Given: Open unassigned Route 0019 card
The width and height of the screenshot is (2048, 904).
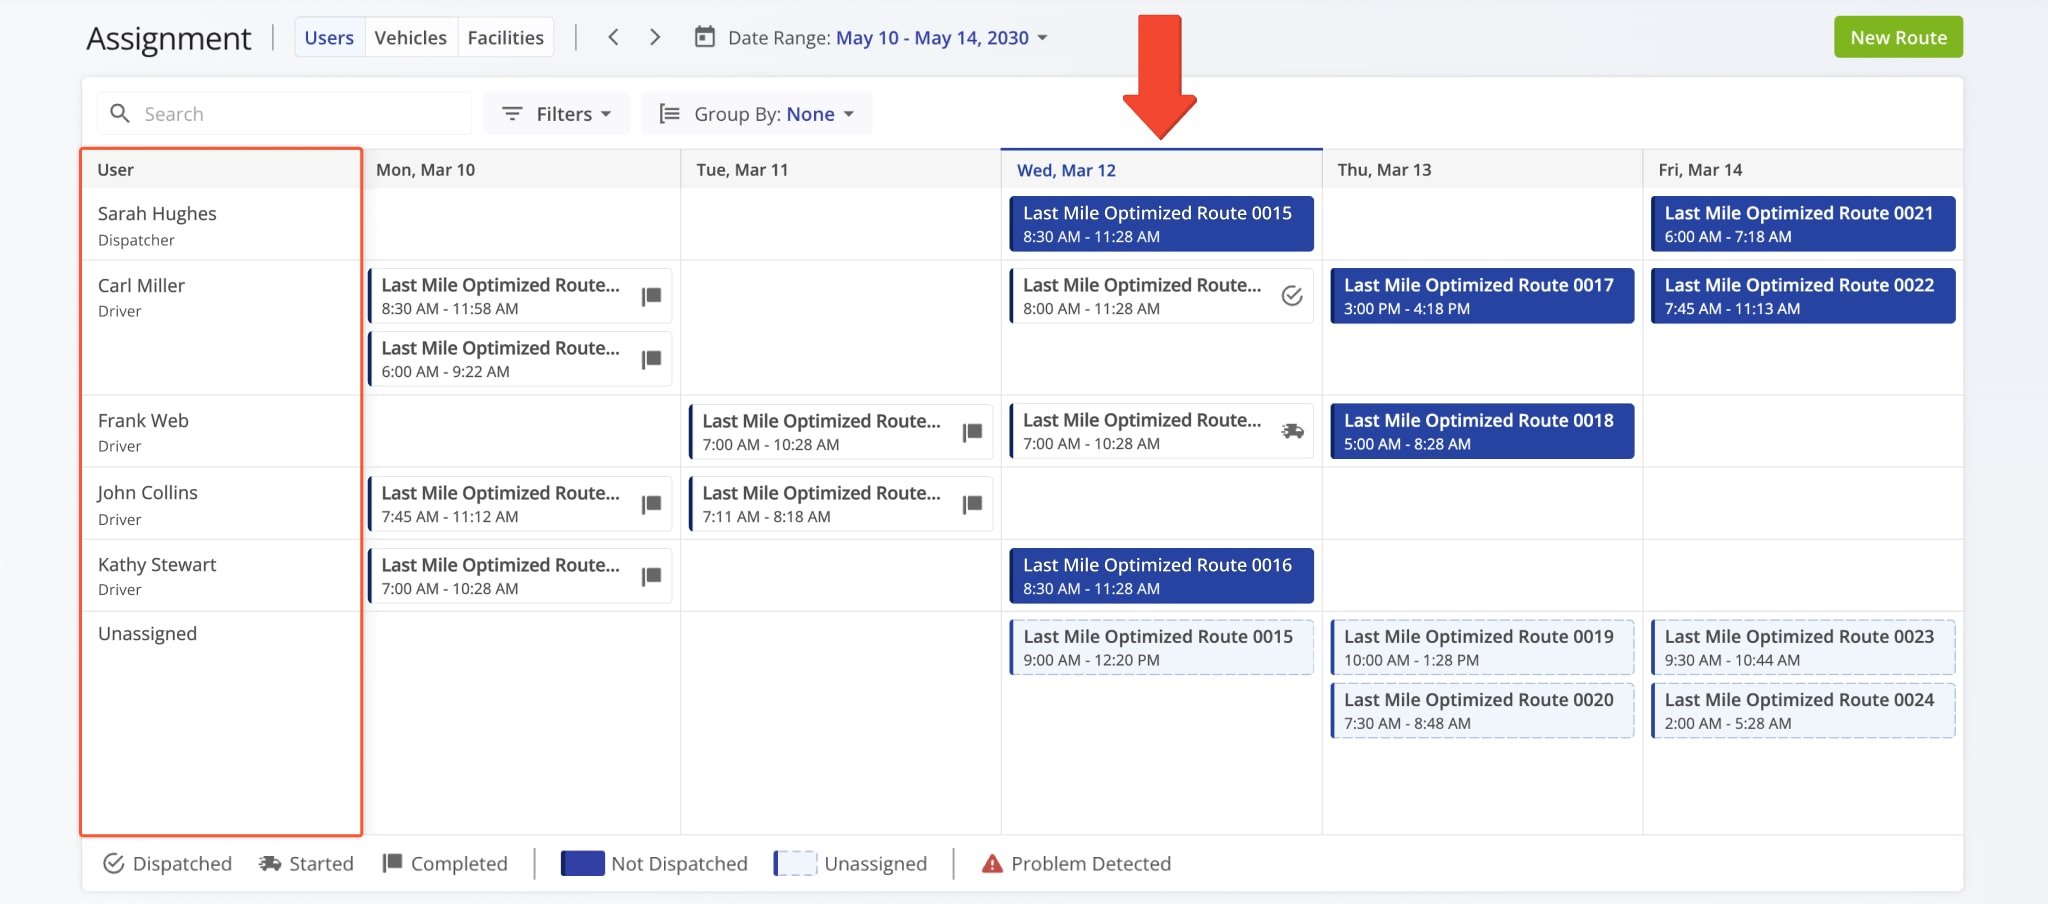Looking at the screenshot, I should (1482, 647).
